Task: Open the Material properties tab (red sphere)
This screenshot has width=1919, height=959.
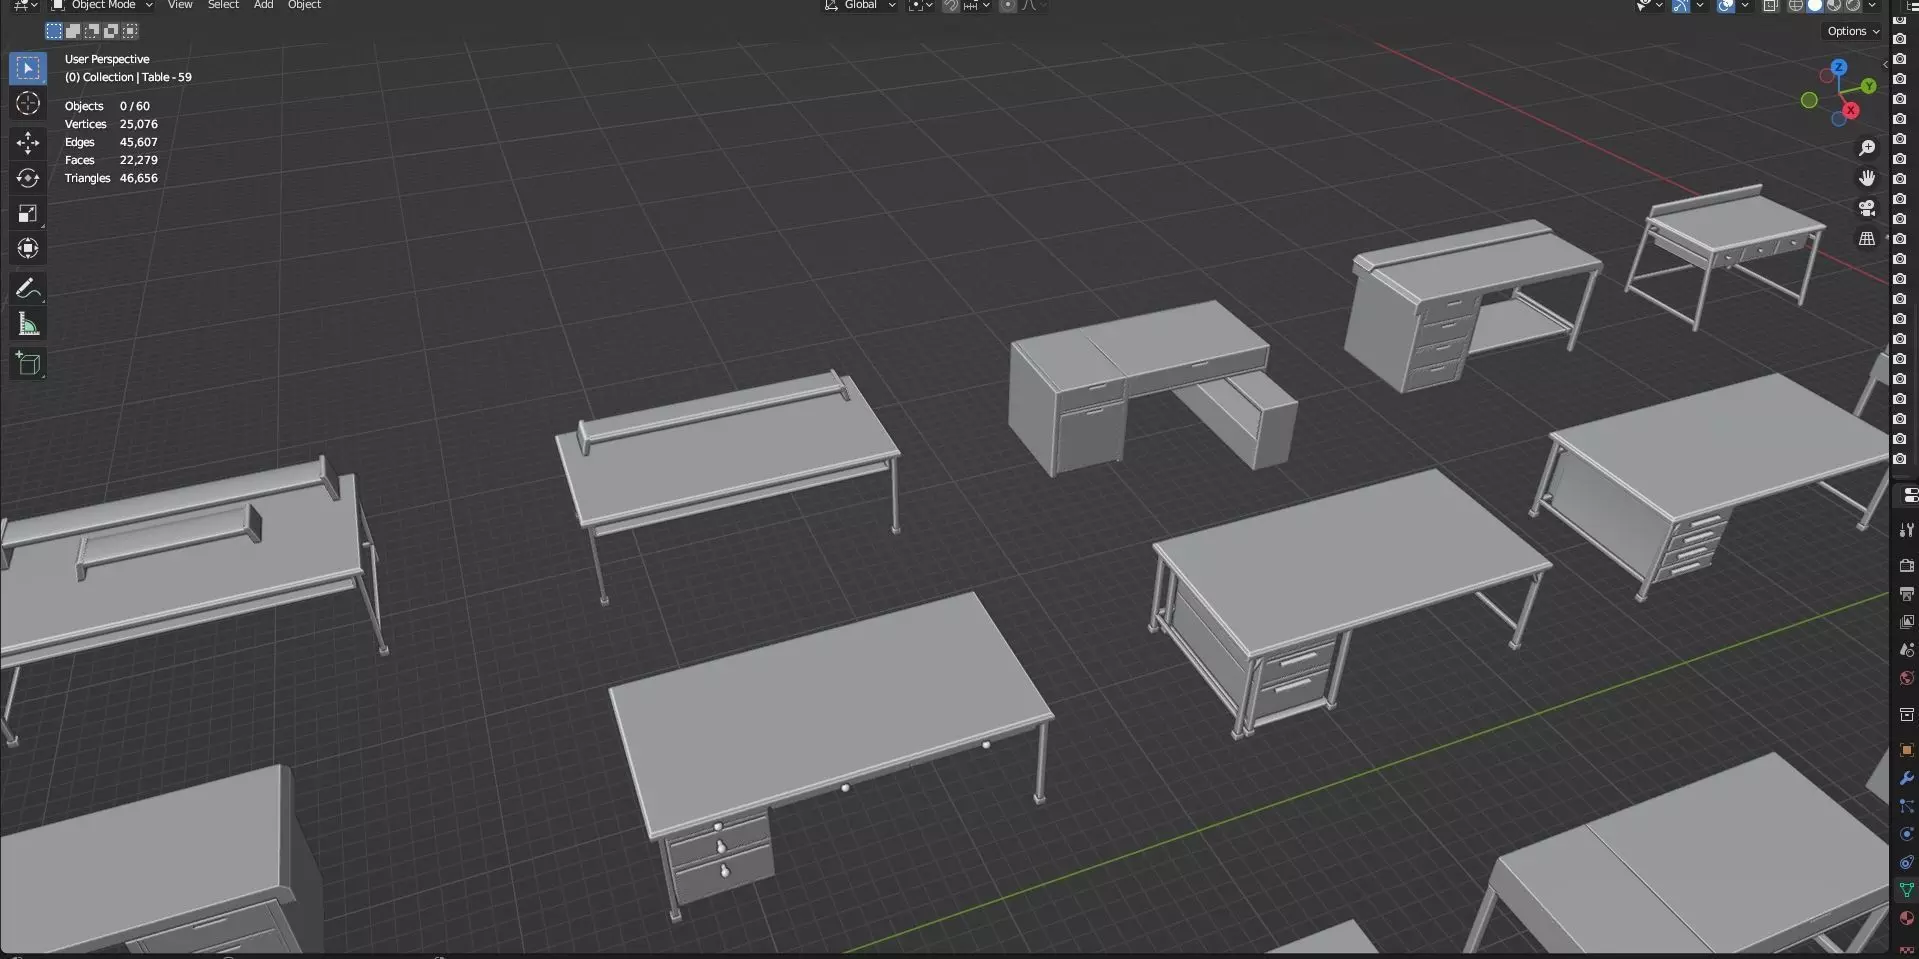Action: coord(1906,918)
